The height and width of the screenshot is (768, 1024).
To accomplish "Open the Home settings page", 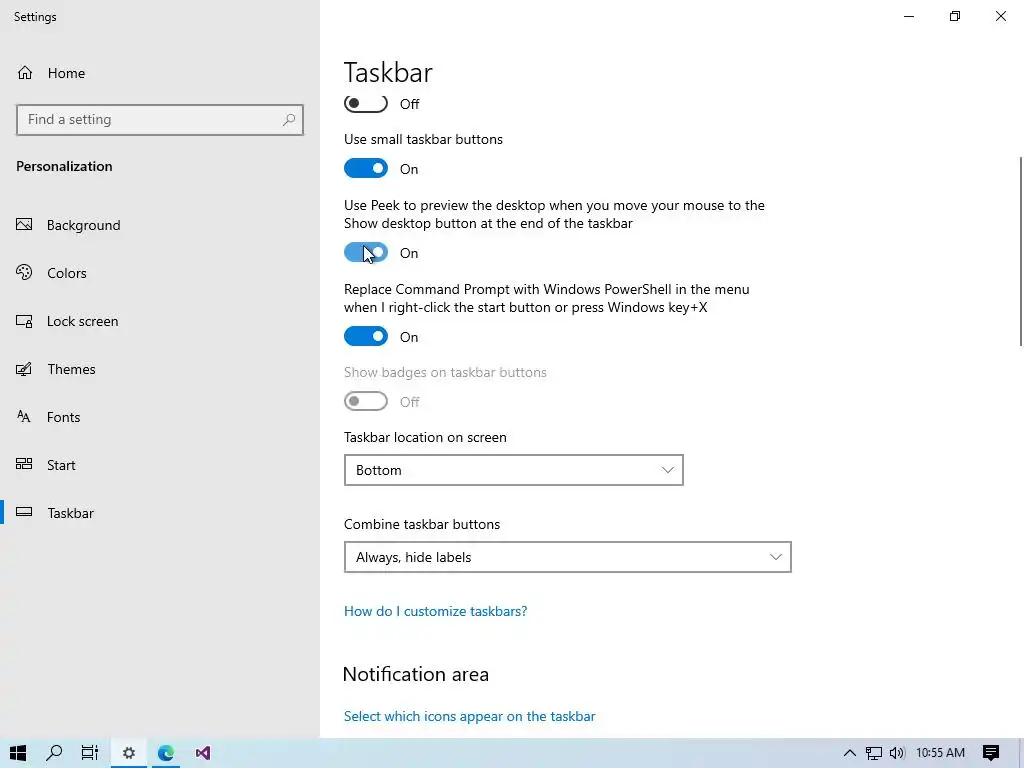I will click(51, 73).
